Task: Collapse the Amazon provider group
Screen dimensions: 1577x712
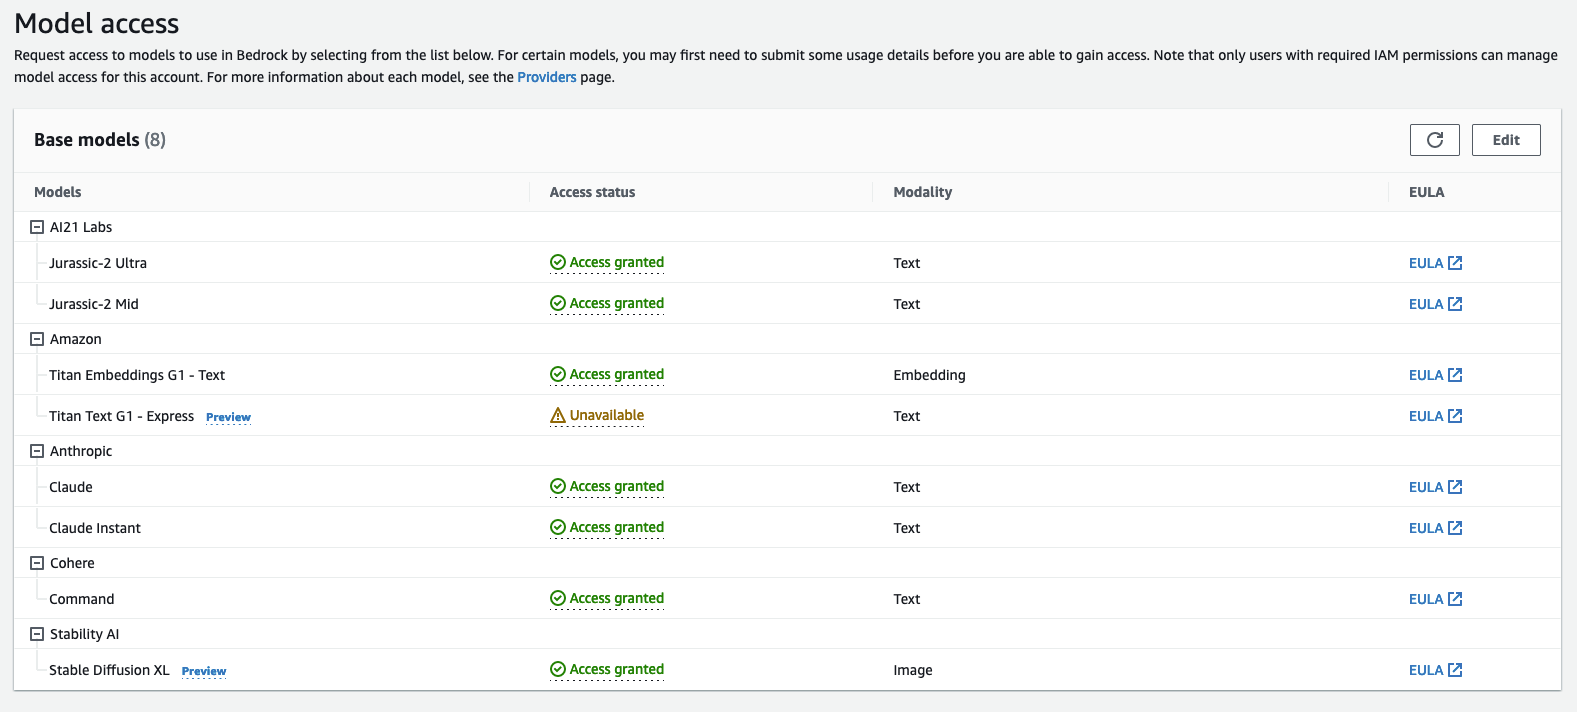Action: tap(37, 339)
